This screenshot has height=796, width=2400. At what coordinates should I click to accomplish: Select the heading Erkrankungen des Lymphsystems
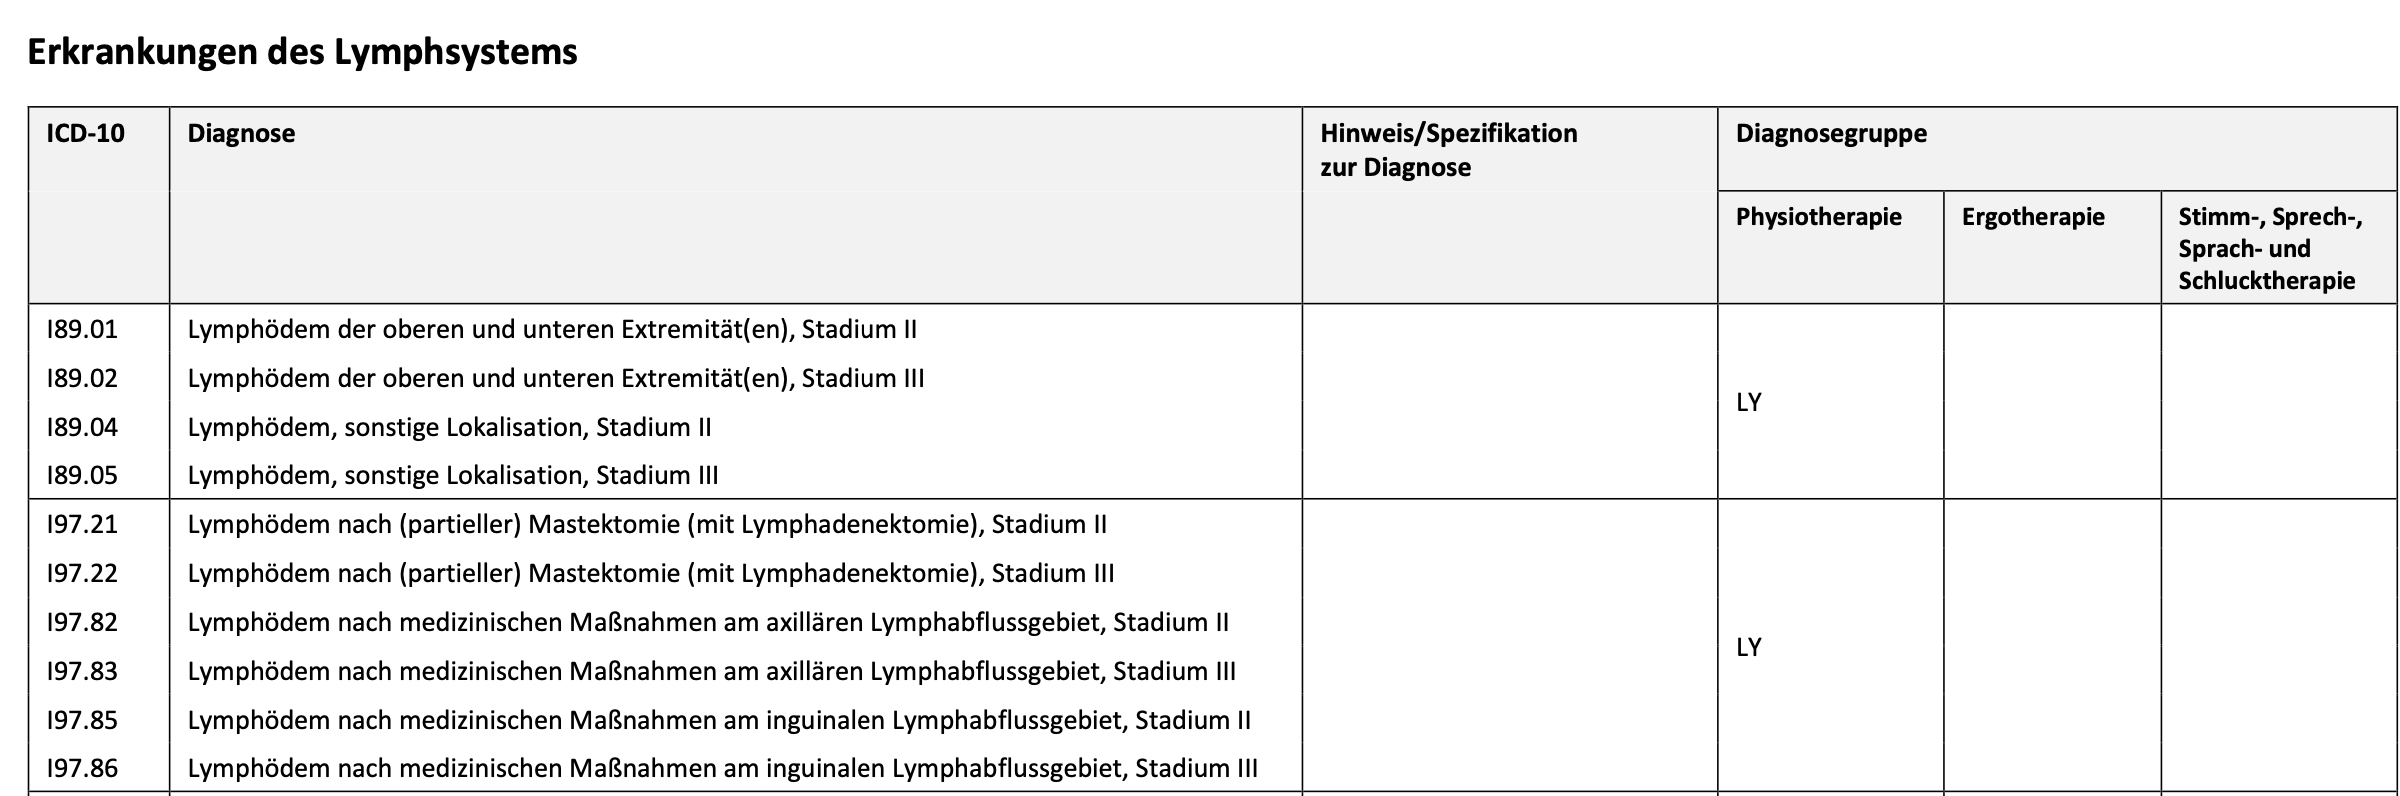pyautogui.click(x=302, y=52)
